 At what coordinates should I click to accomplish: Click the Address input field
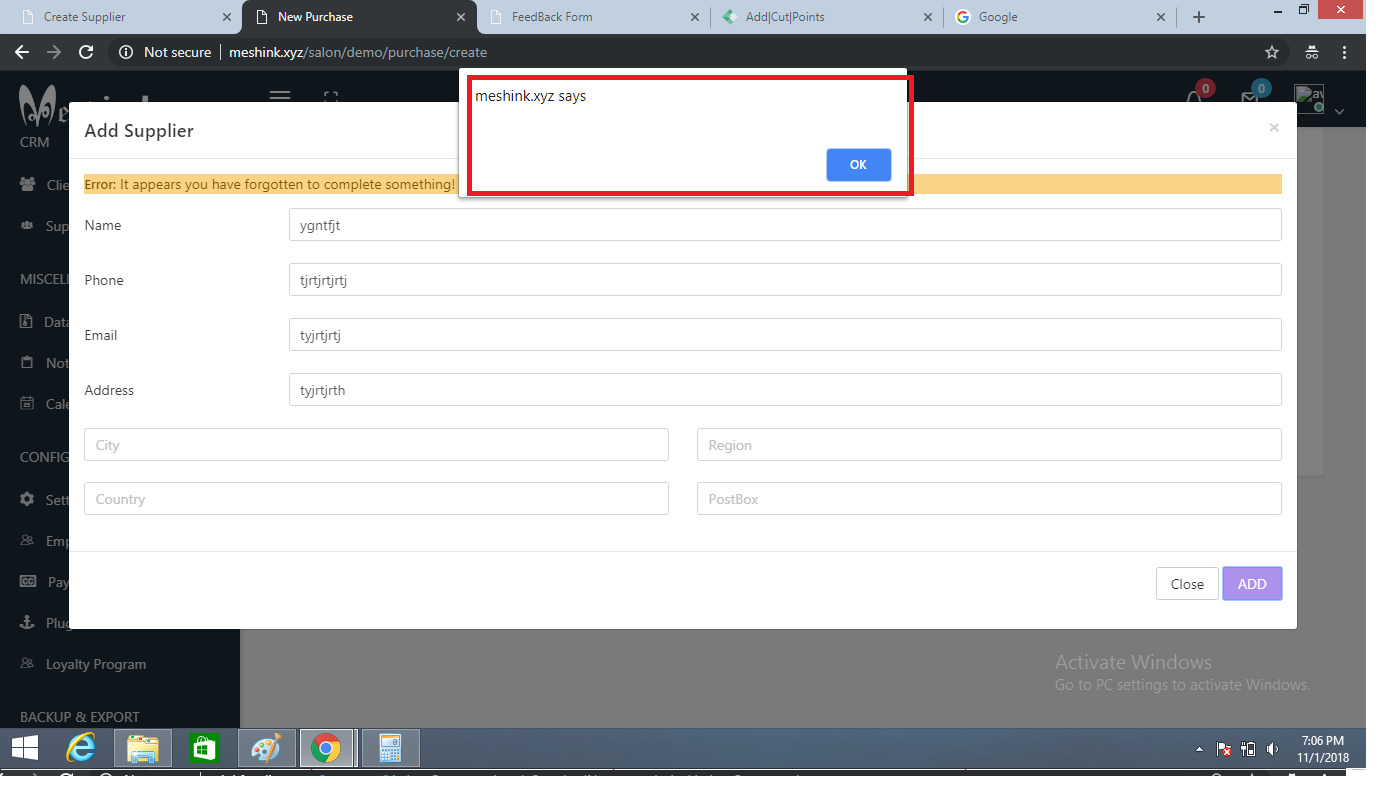[x=785, y=390]
